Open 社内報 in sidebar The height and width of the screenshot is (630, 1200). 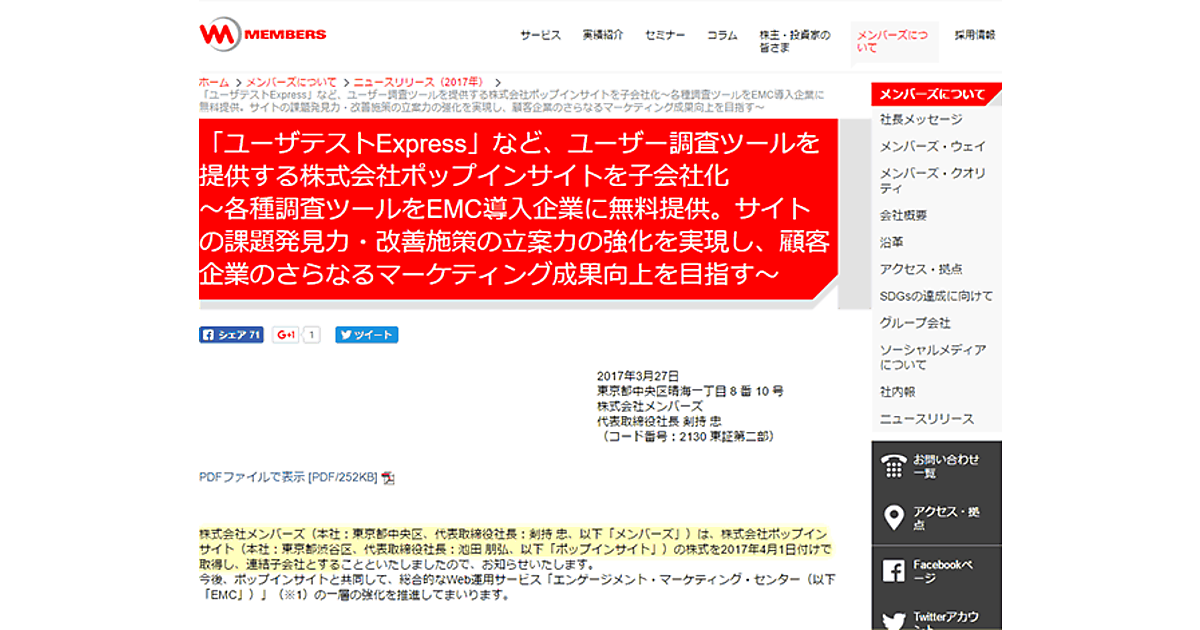click(897, 392)
